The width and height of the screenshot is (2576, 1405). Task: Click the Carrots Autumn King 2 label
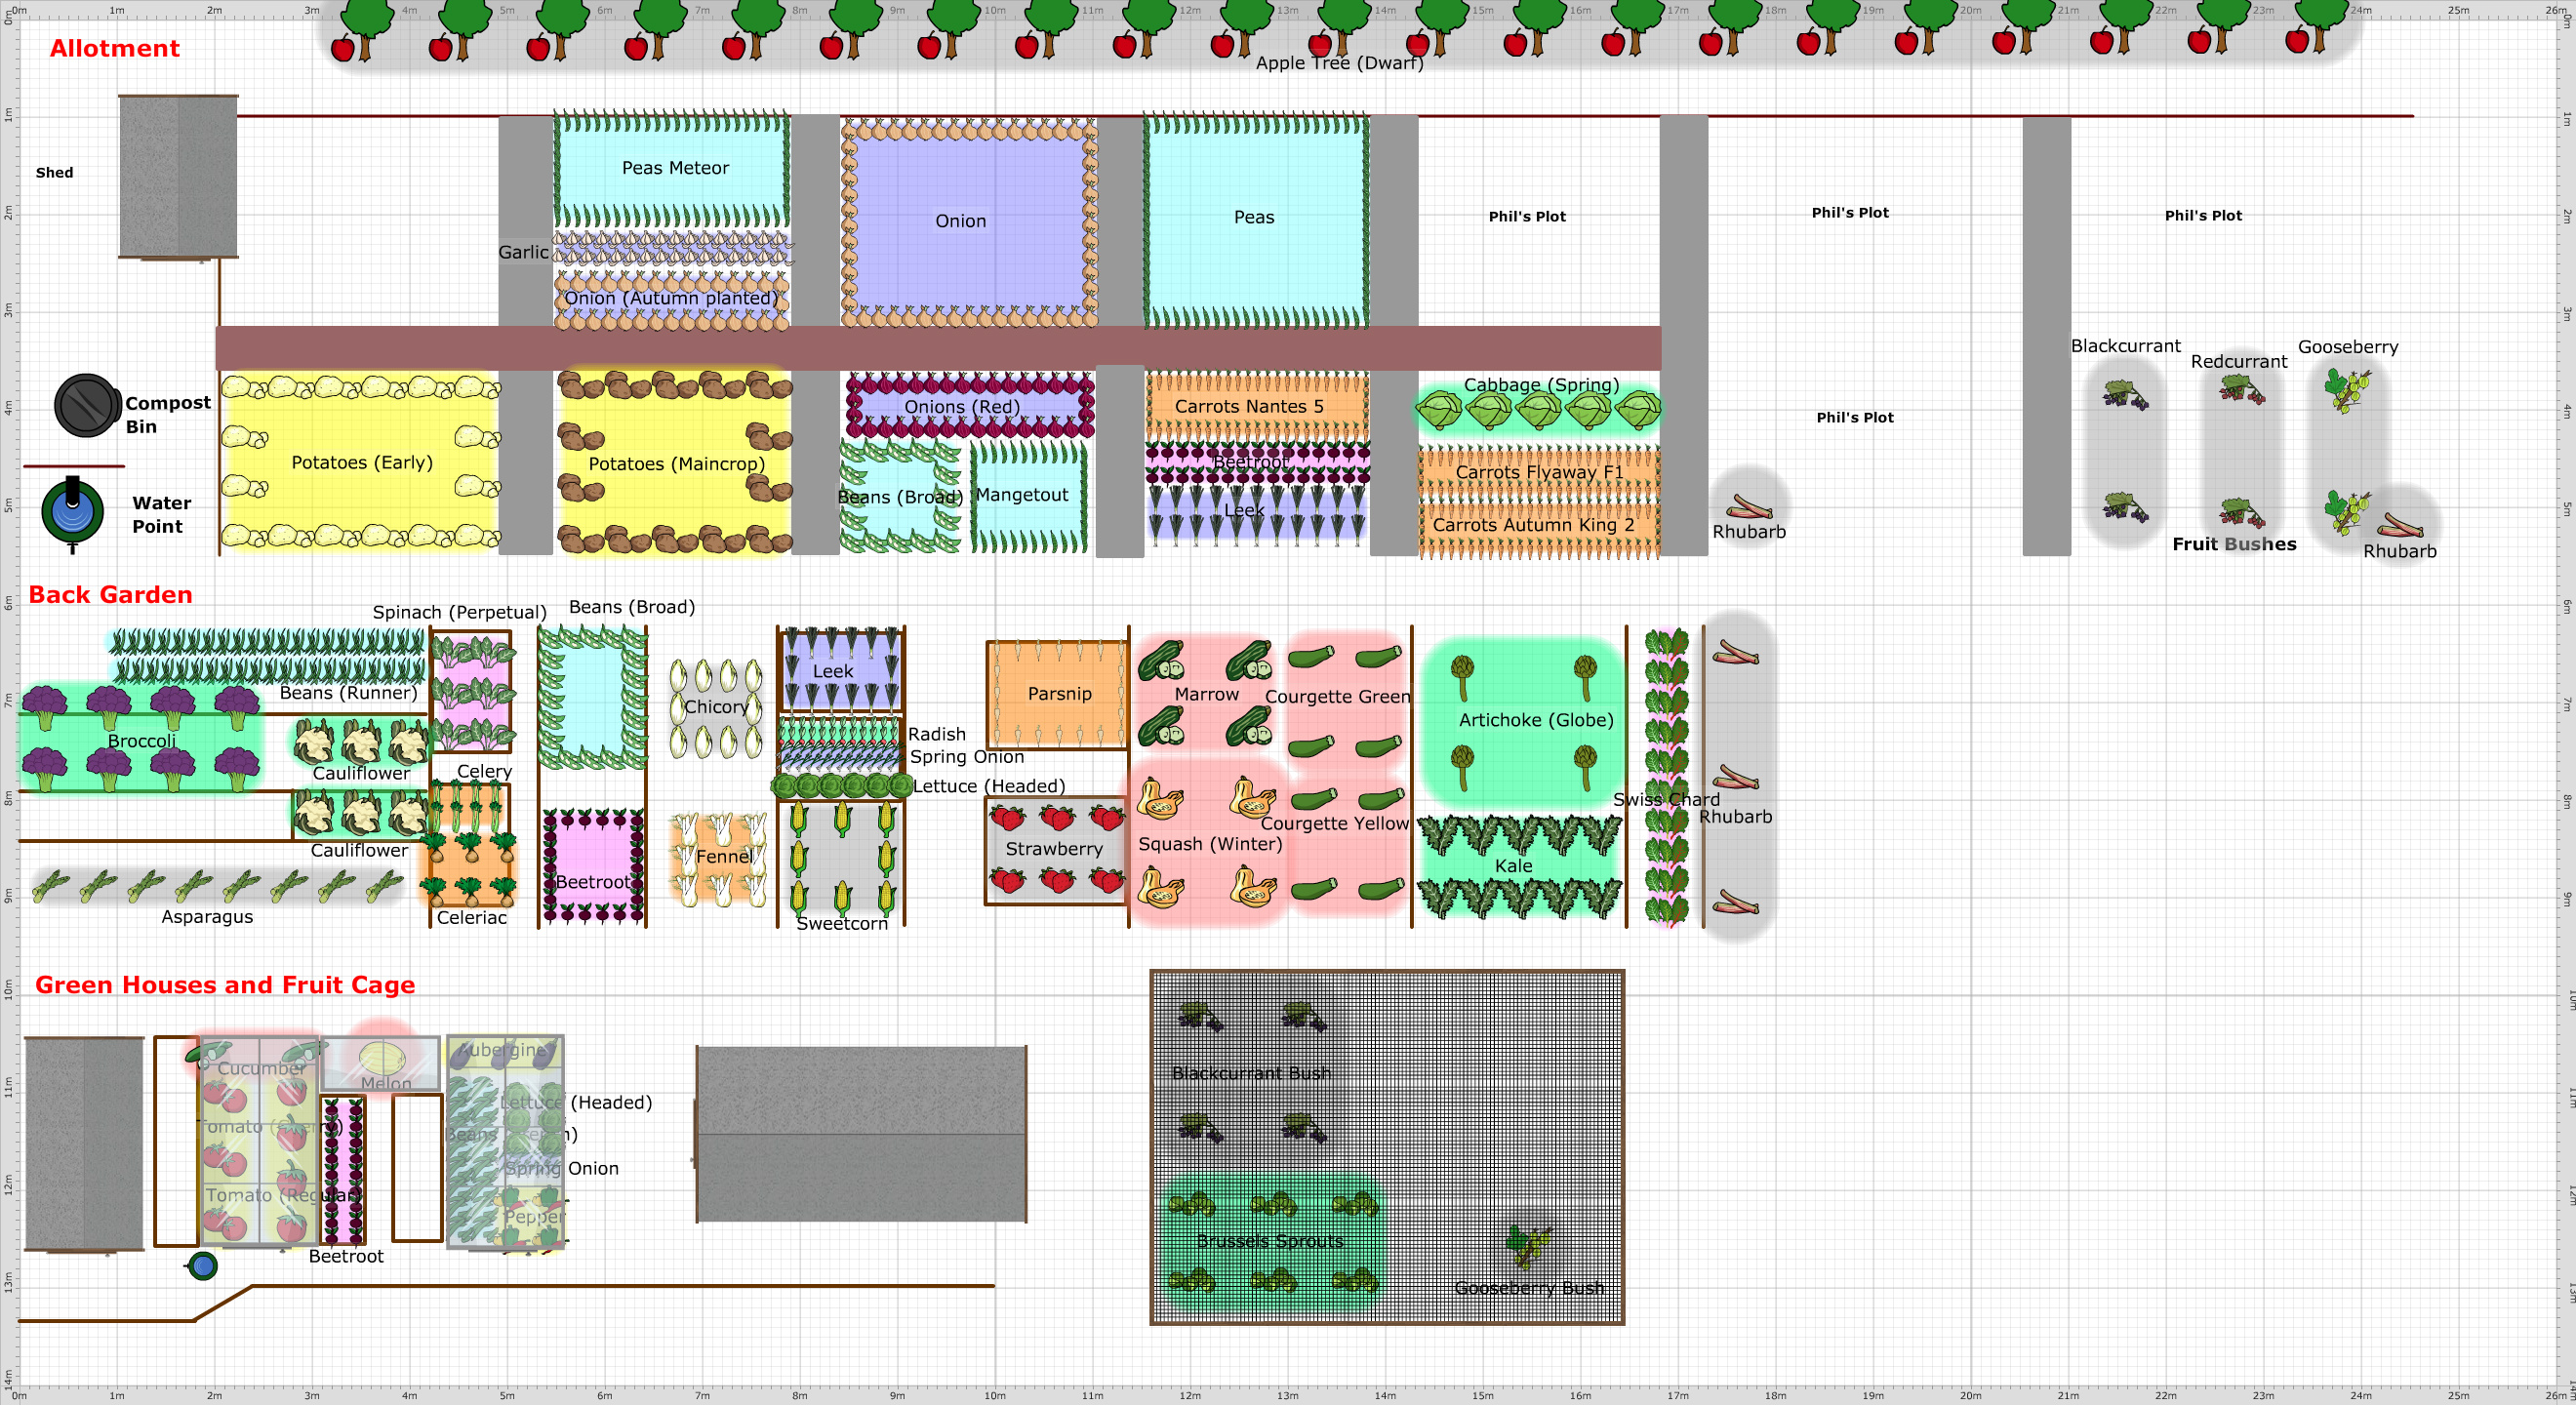(1533, 525)
